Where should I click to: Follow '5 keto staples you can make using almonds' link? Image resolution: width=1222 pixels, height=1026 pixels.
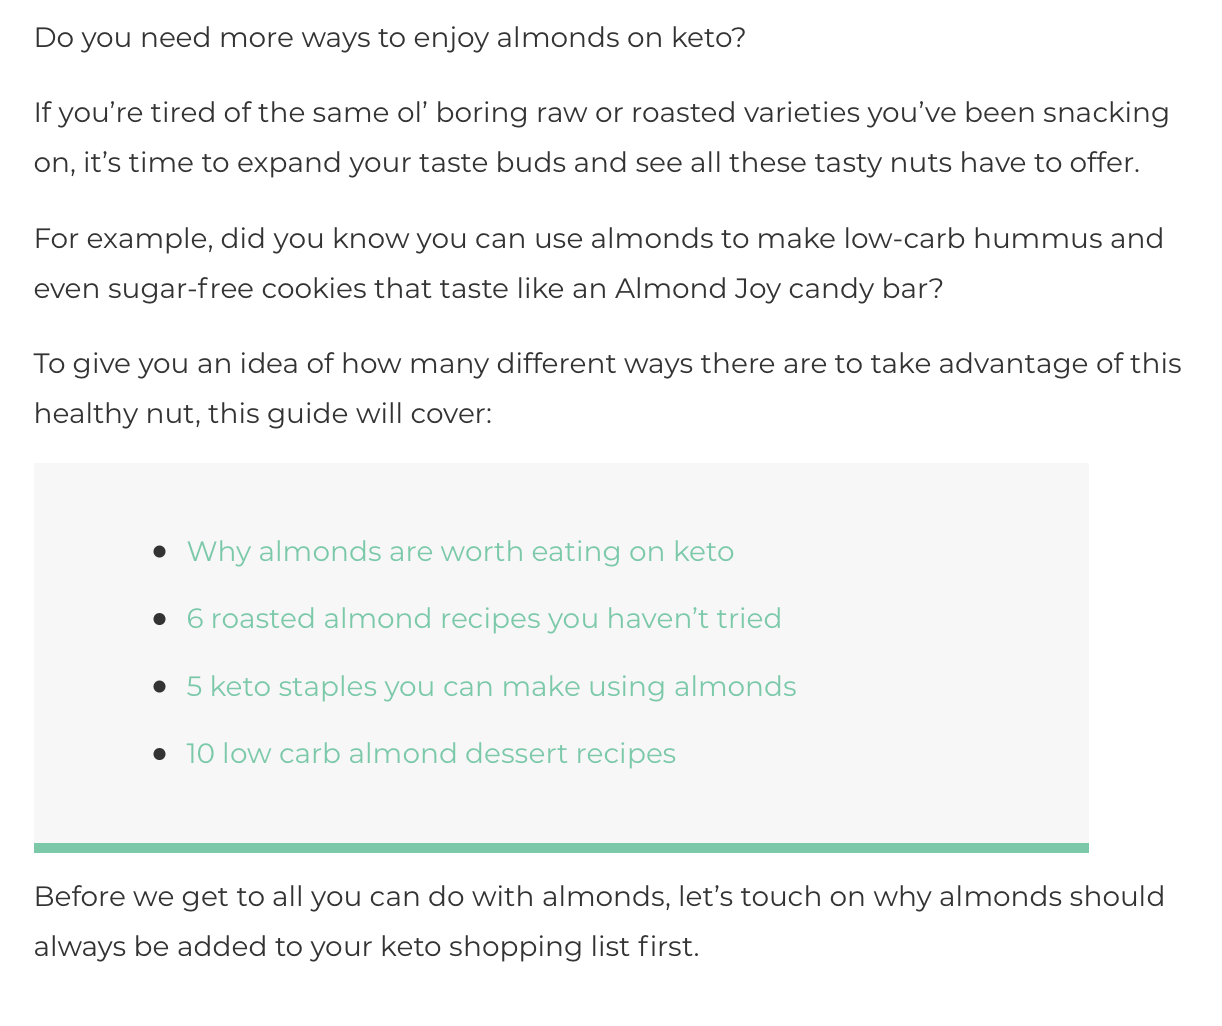click(491, 687)
